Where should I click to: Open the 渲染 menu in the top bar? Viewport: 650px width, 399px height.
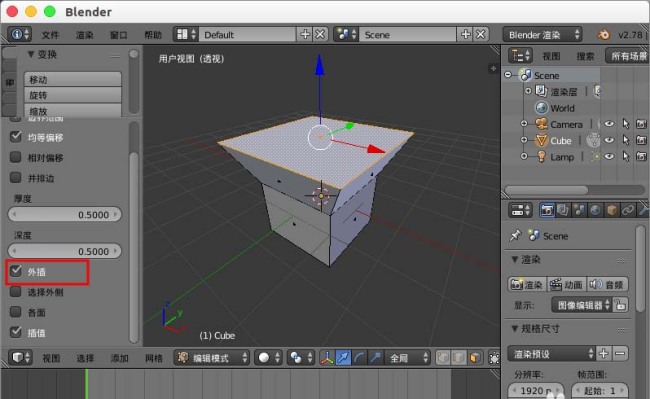point(85,35)
